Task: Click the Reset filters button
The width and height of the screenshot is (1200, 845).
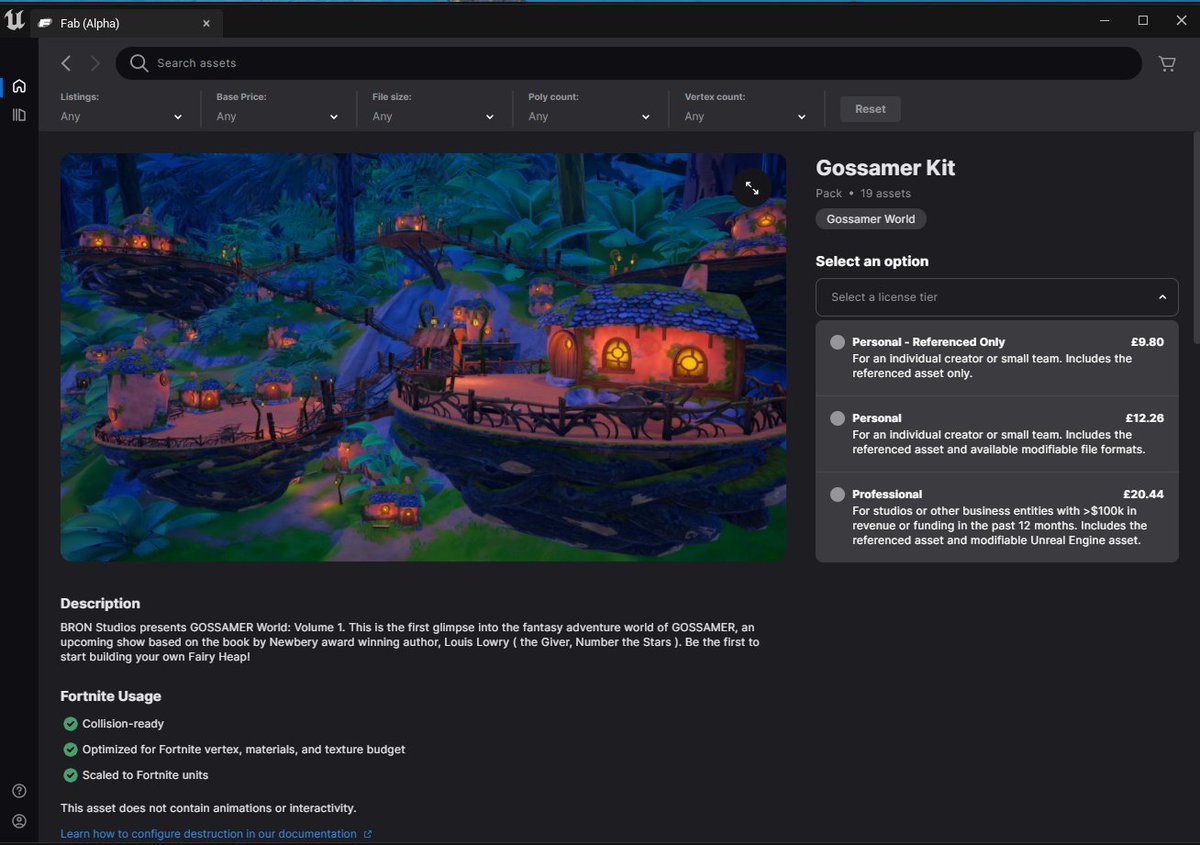Action: (870, 109)
